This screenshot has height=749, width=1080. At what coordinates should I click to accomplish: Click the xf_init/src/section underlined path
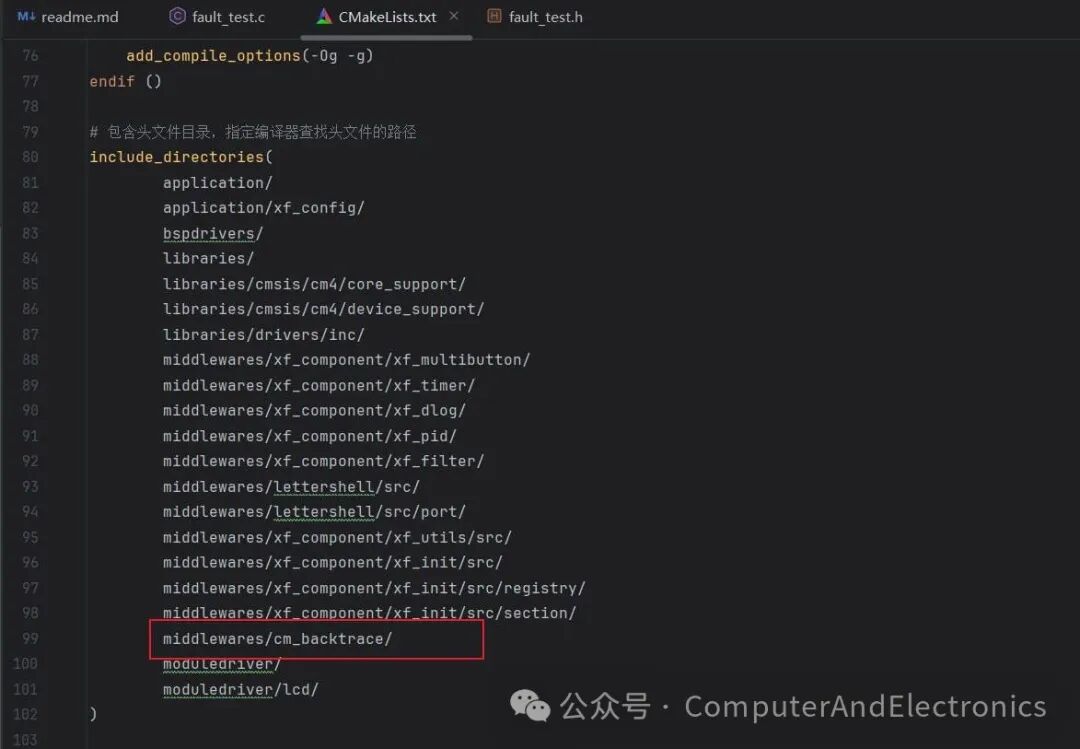370,612
